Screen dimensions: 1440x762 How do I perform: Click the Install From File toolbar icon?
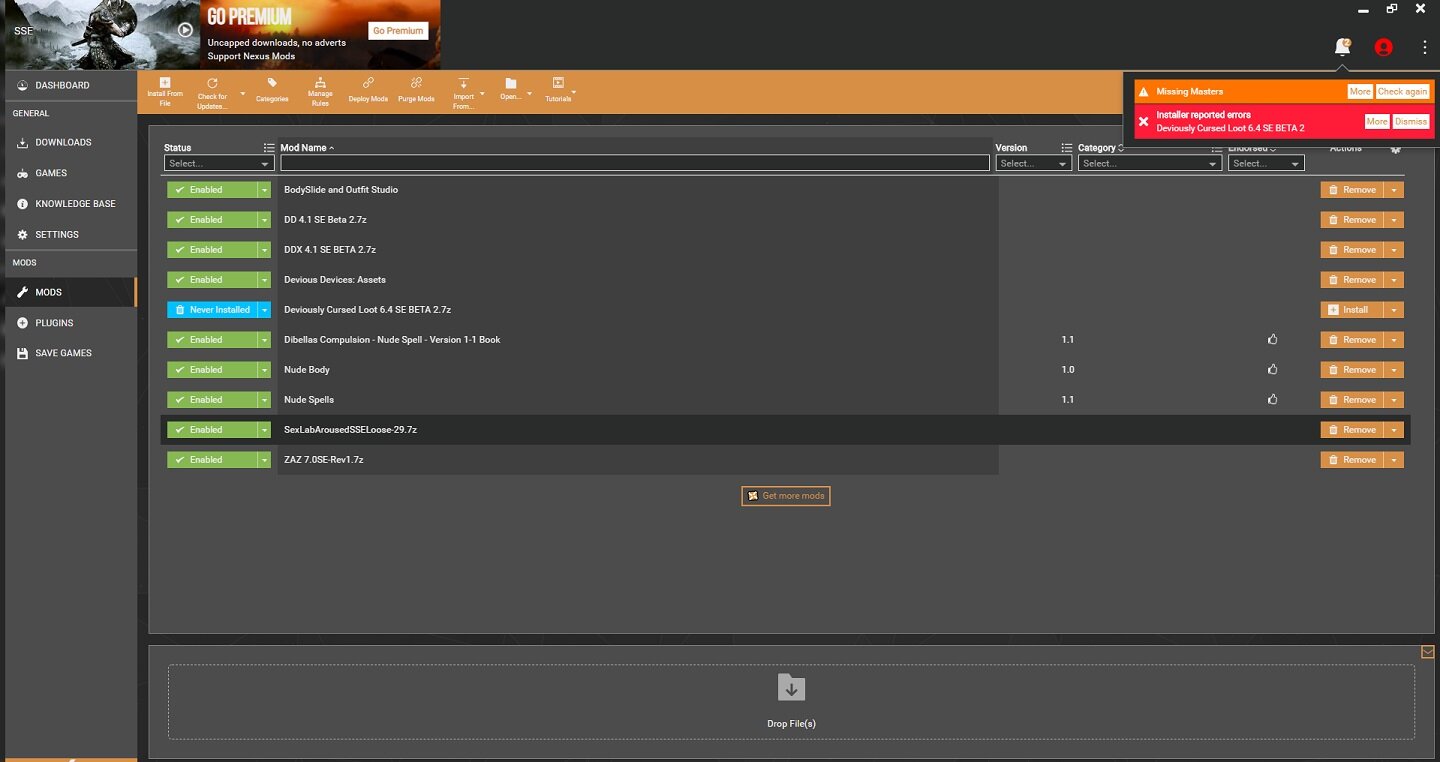click(165, 84)
